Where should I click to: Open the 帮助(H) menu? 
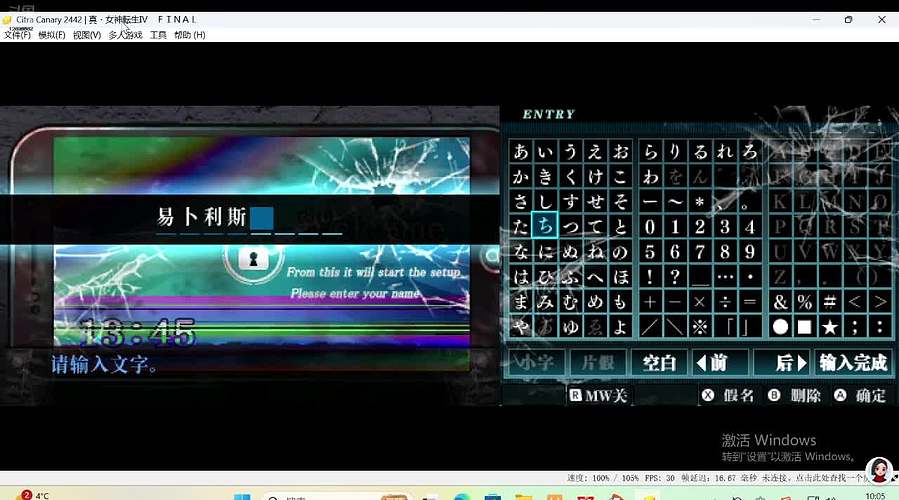click(x=190, y=35)
